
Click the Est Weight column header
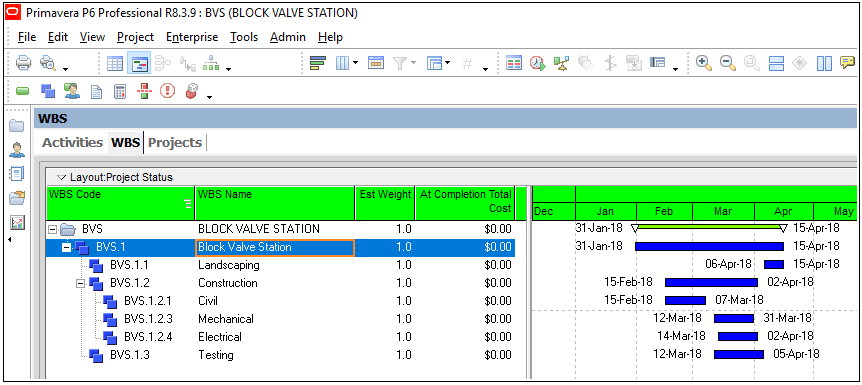(385, 204)
